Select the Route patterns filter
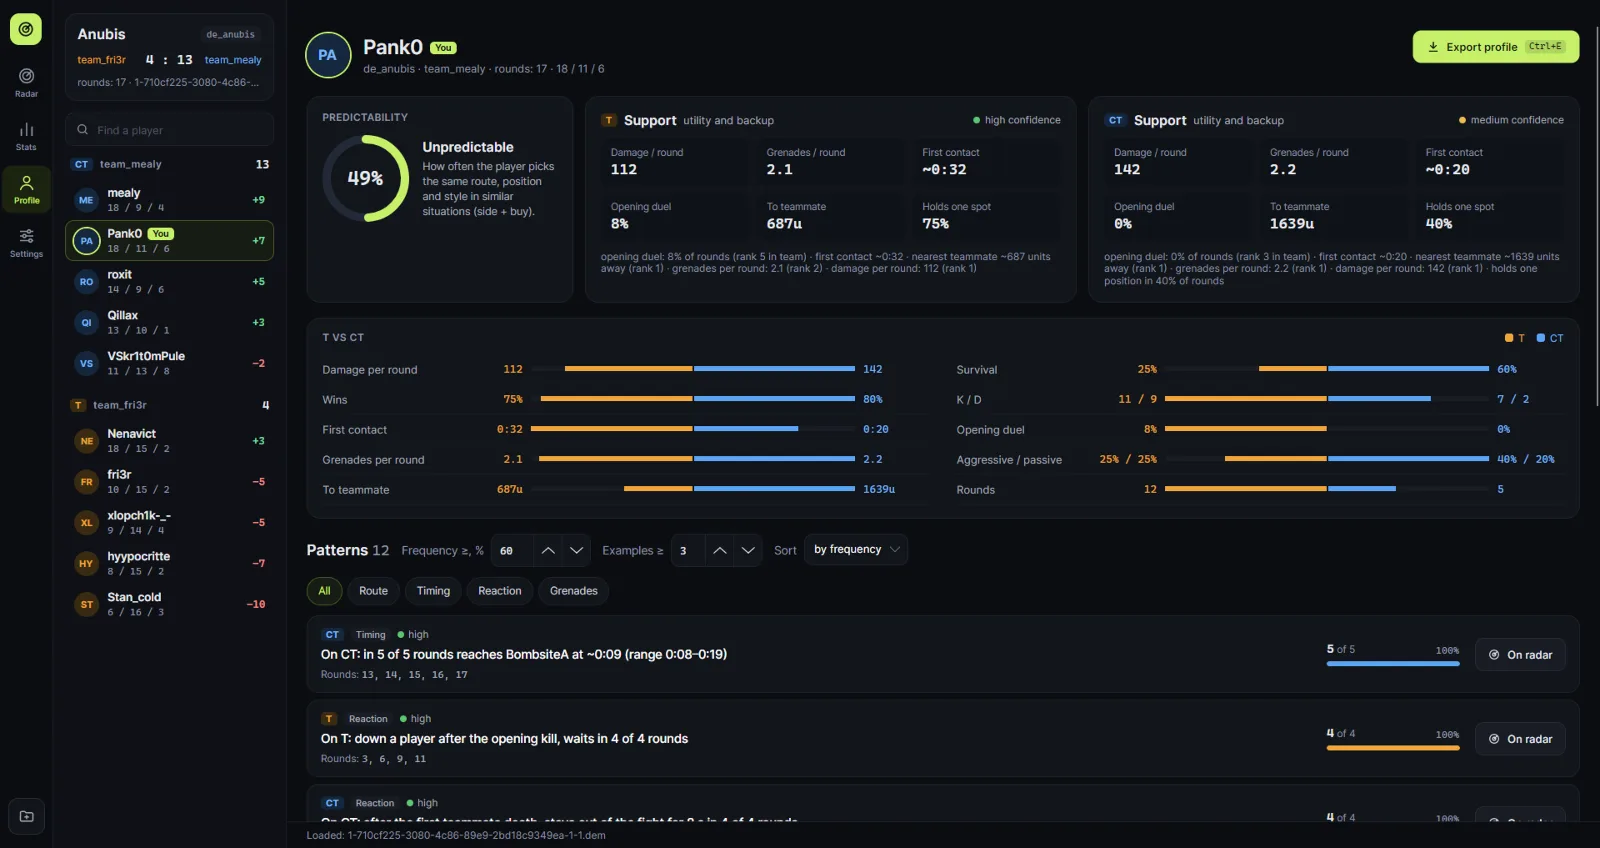Screen dimensions: 1600x848 point(373,591)
